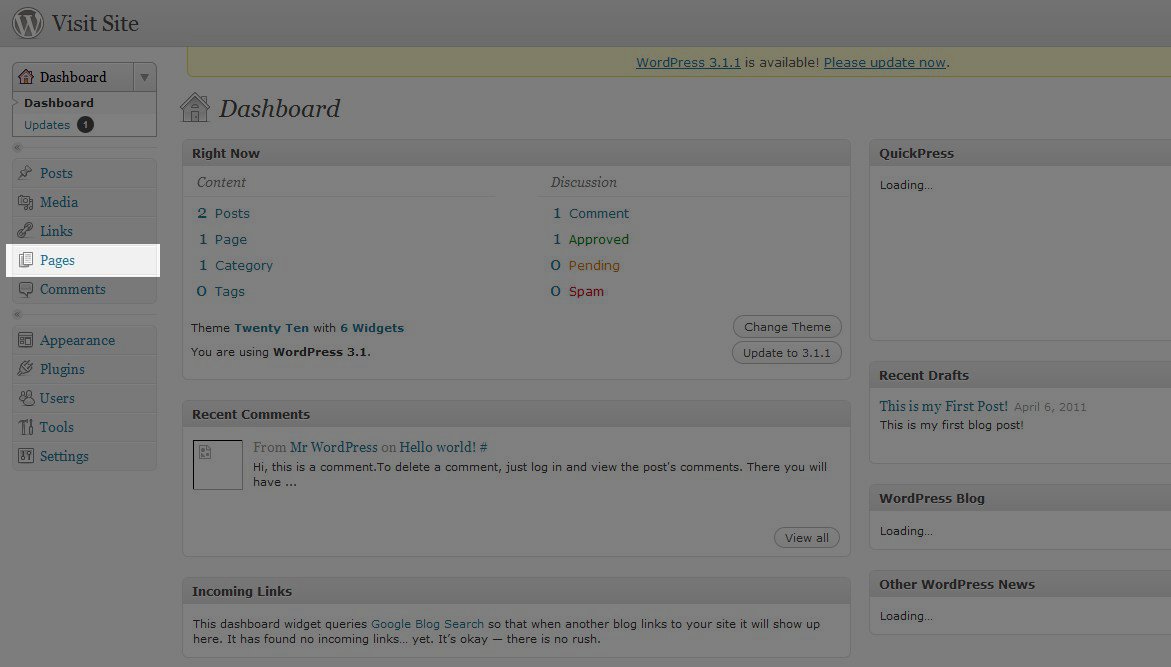The height and width of the screenshot is (667, 1171).
Task: Click the 6 Widgets link
Action: coord(372,328)
